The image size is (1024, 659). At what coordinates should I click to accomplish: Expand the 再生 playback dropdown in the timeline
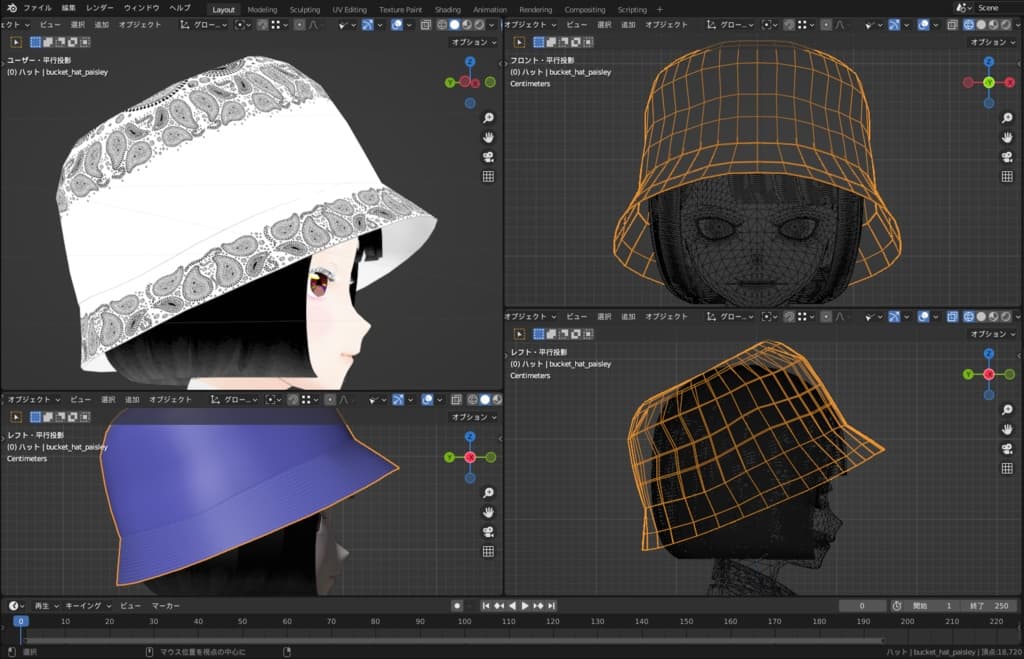[45, 606]
